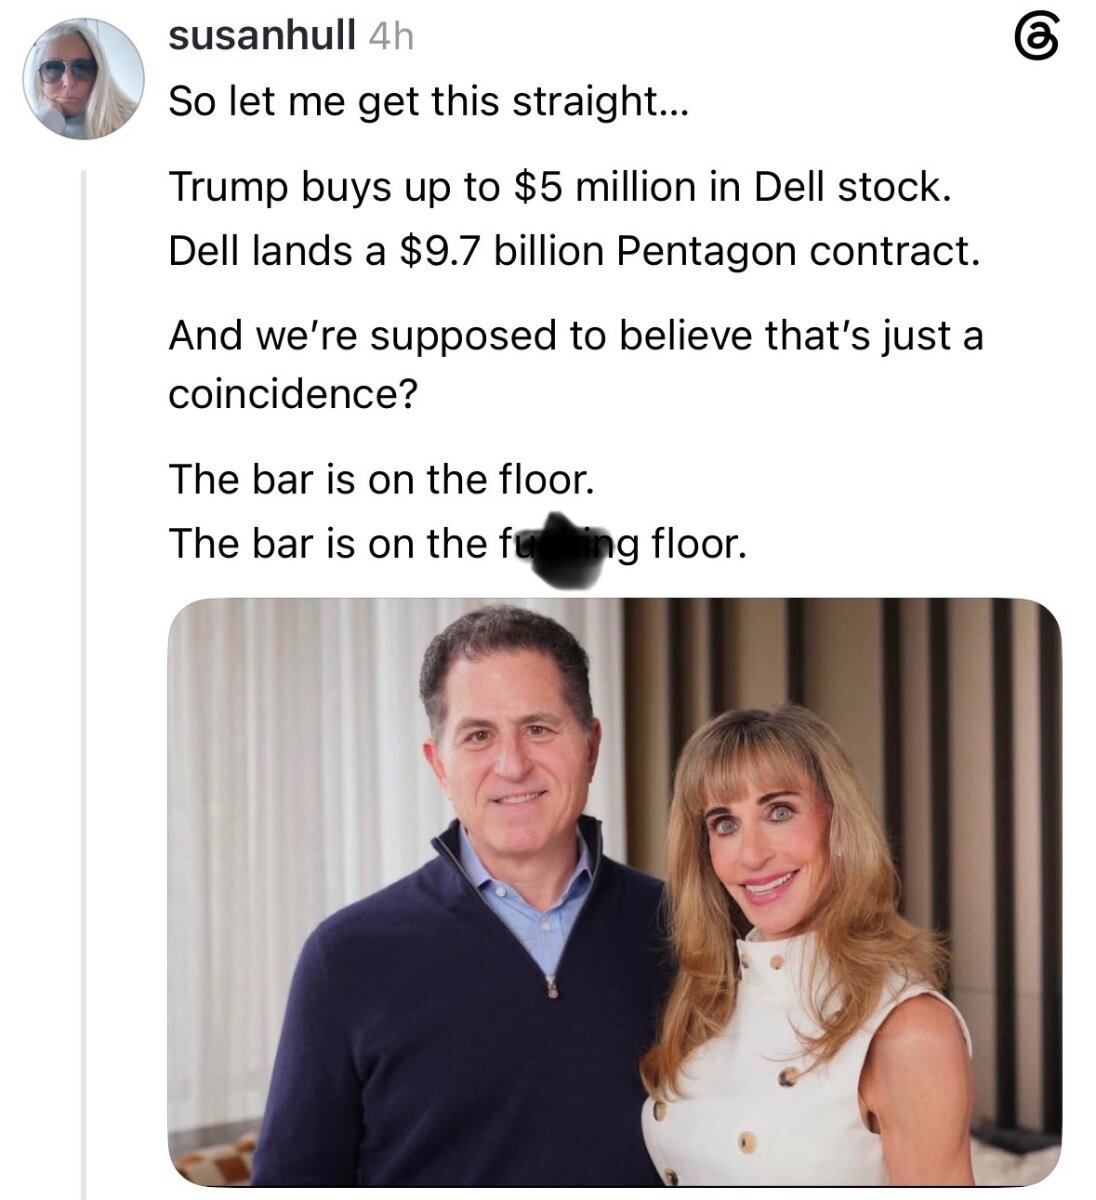Click the sunglasses in the profile picture

67,70
